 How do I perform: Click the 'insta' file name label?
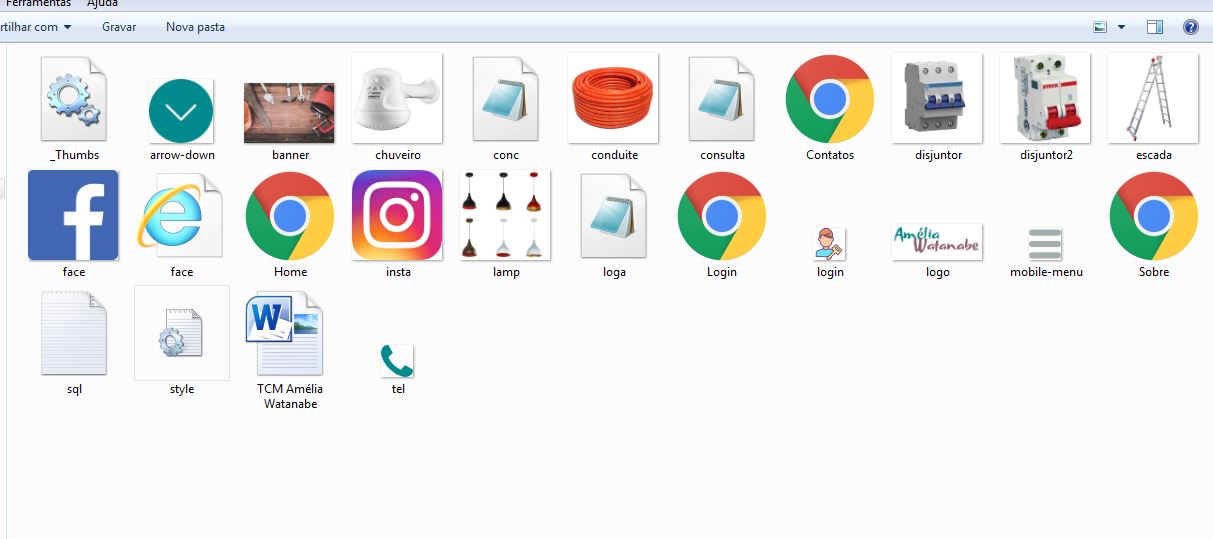tap(398, 272)
